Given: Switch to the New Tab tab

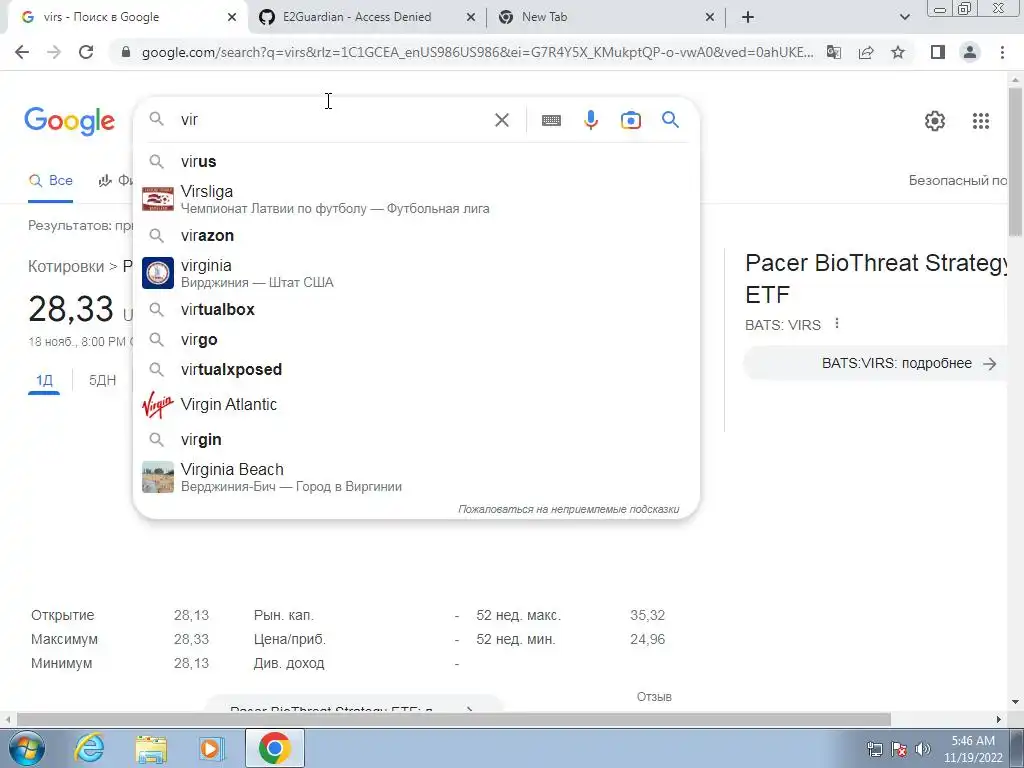Looking at the screenshot, I should point(606,17).
